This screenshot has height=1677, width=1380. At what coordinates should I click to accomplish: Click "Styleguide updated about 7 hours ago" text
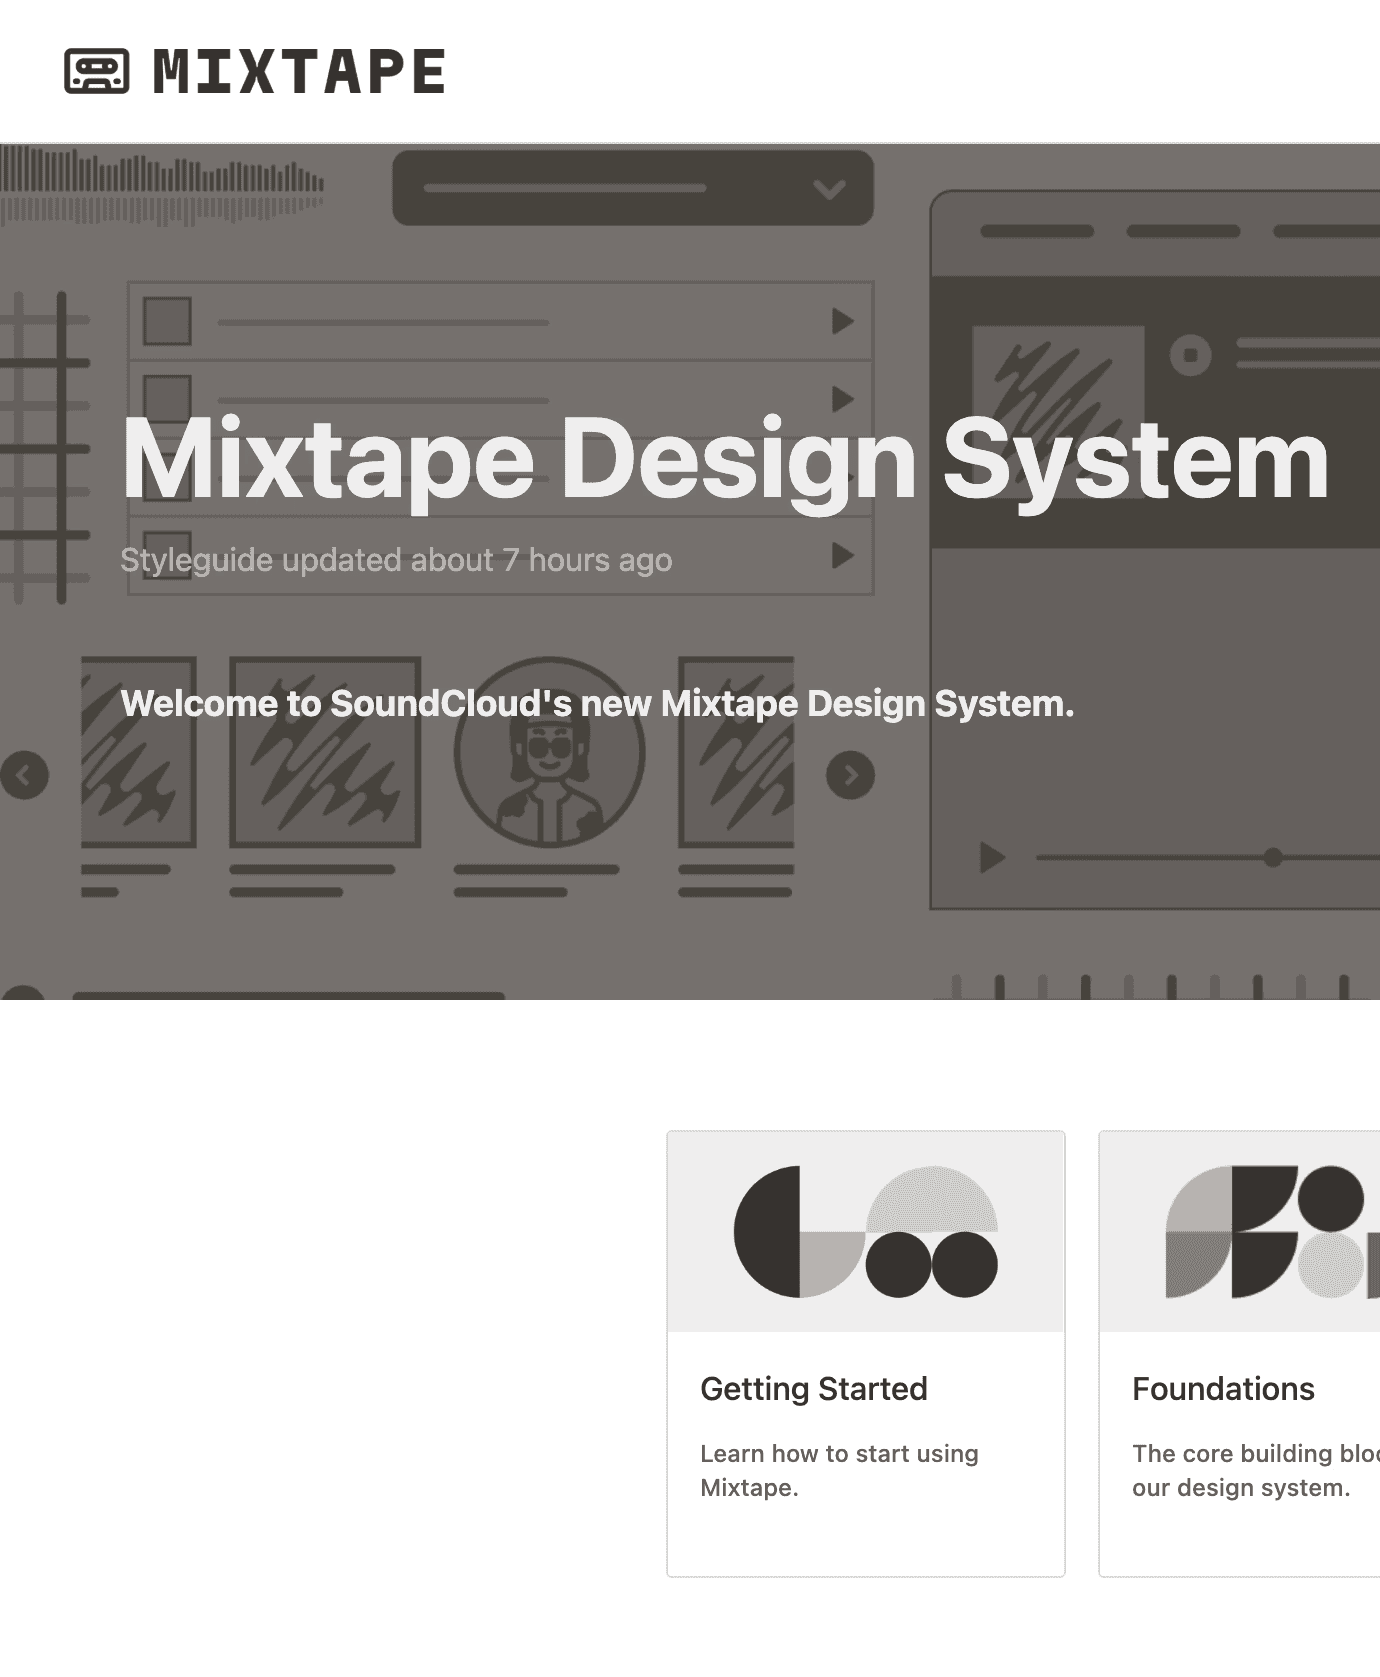(x=396, y=560)
